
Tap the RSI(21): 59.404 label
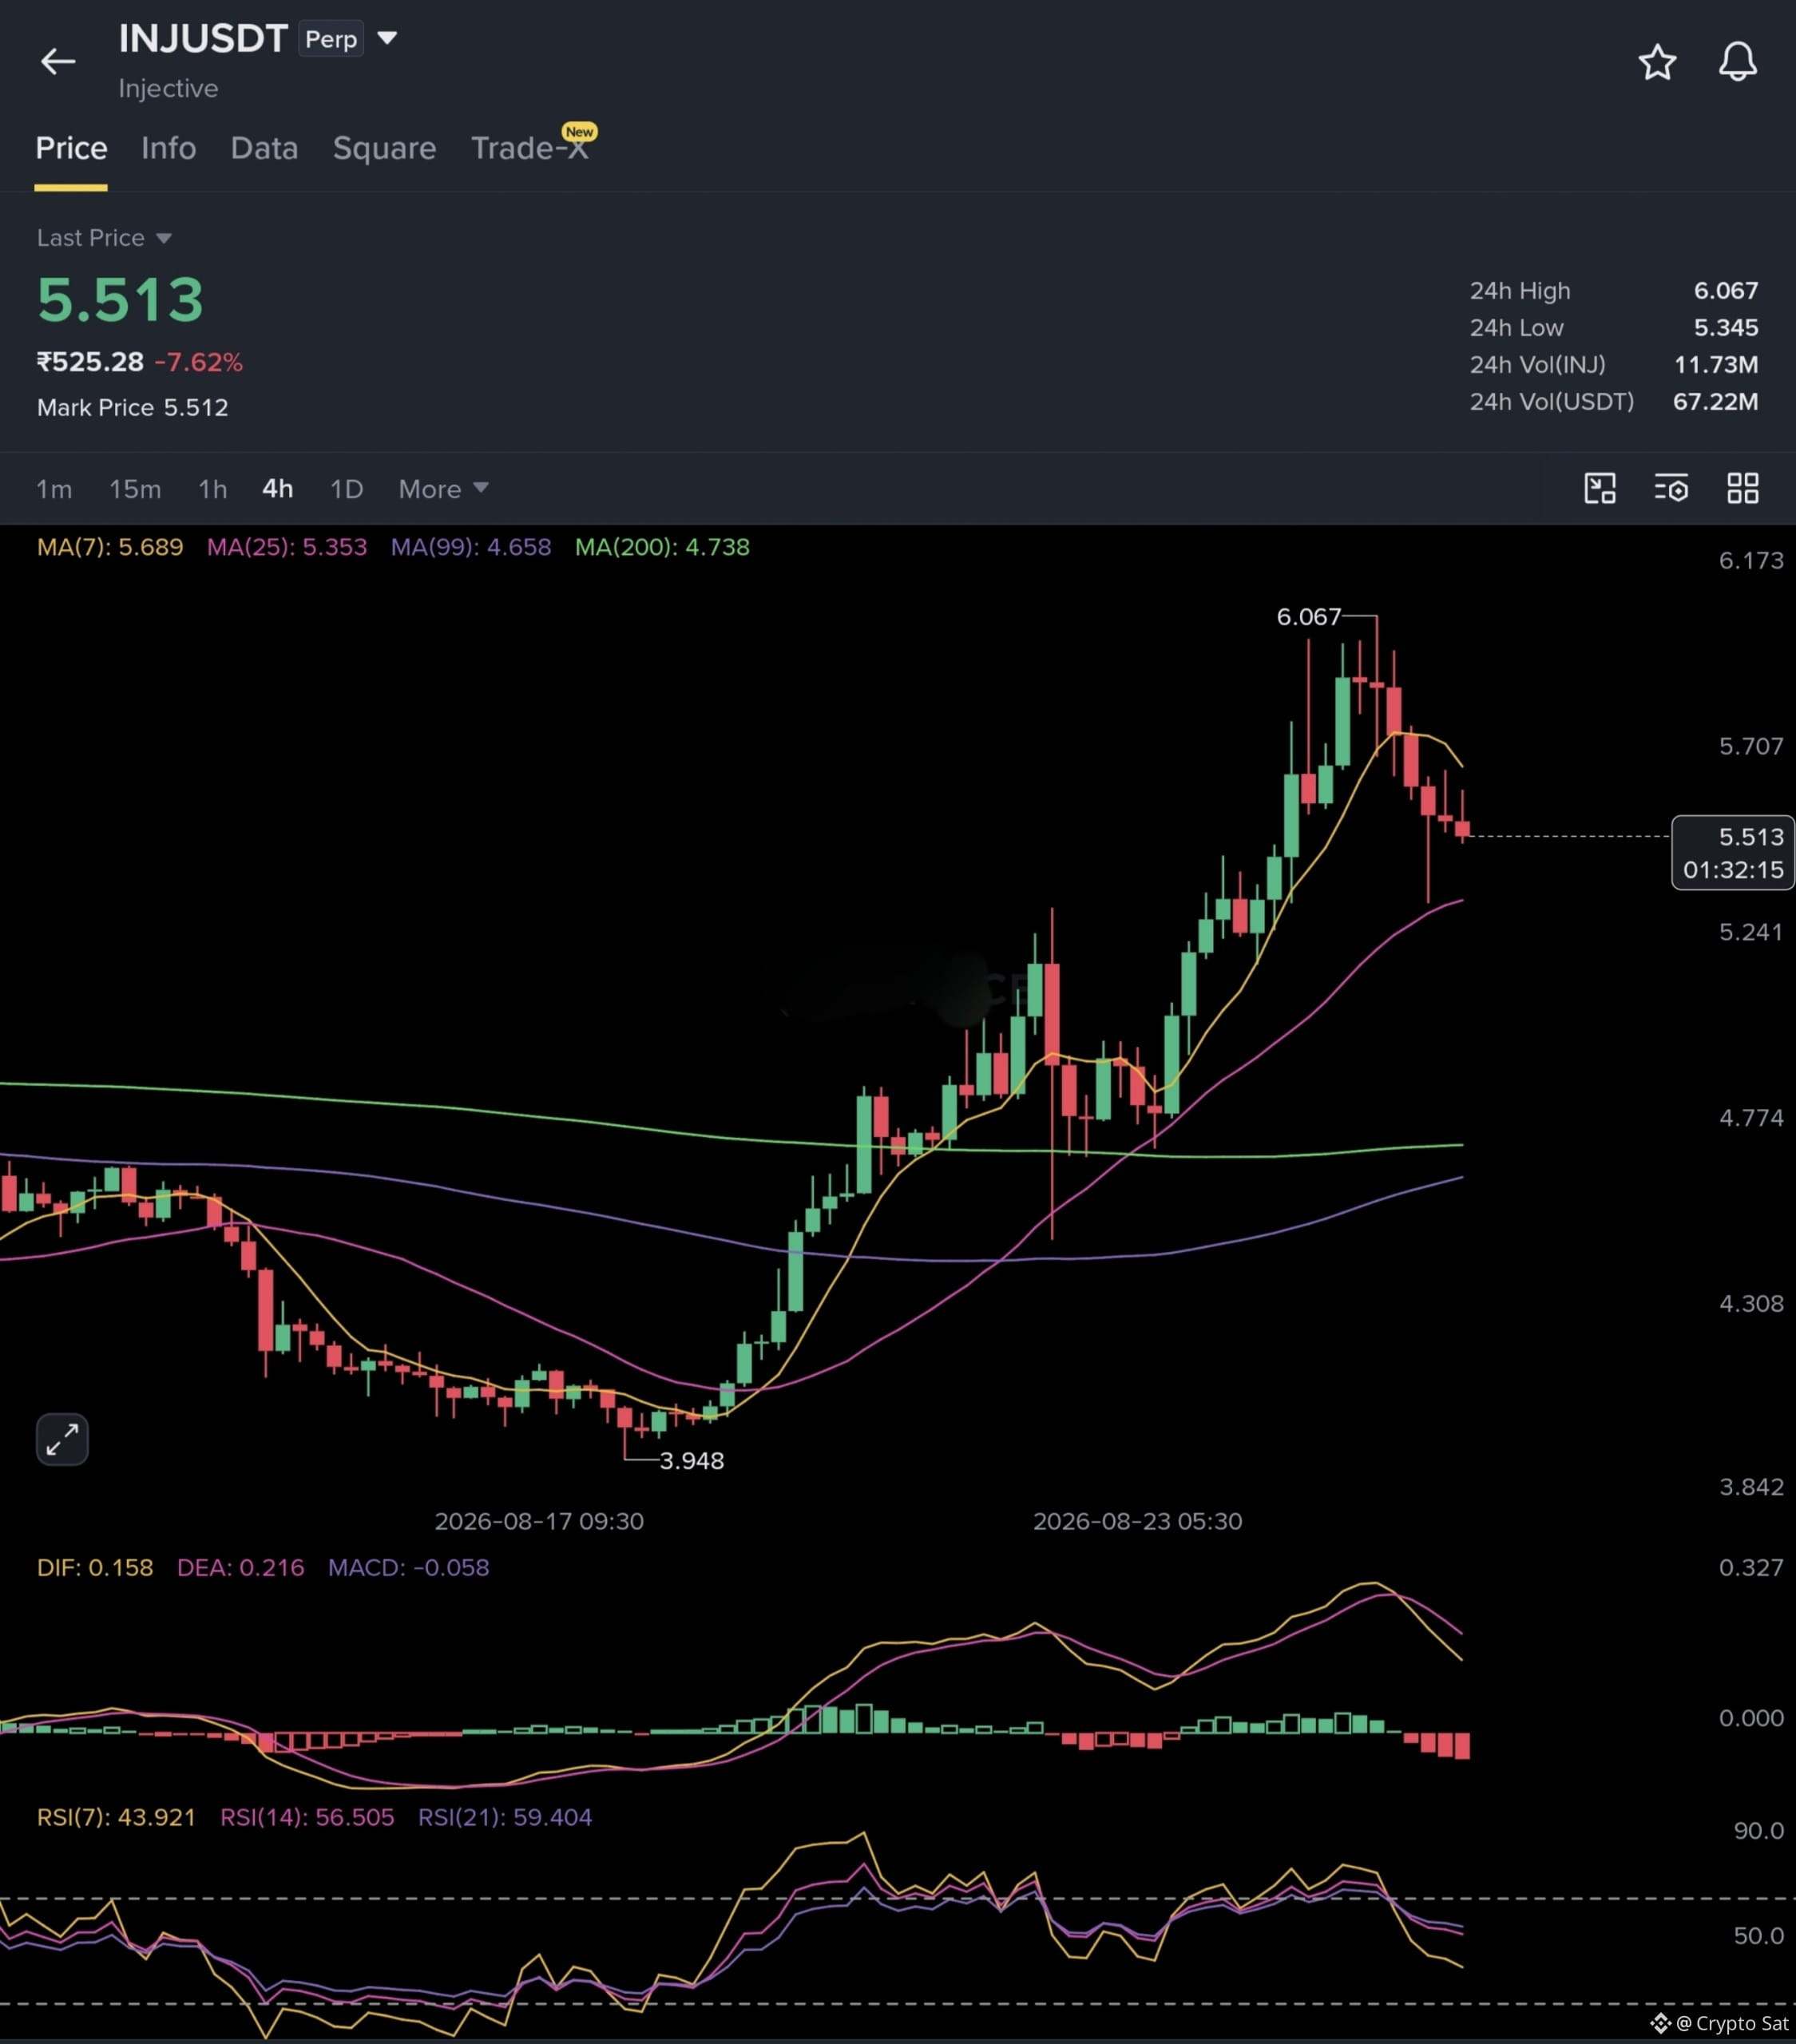pyautogui.click(x=505, y=1817)
